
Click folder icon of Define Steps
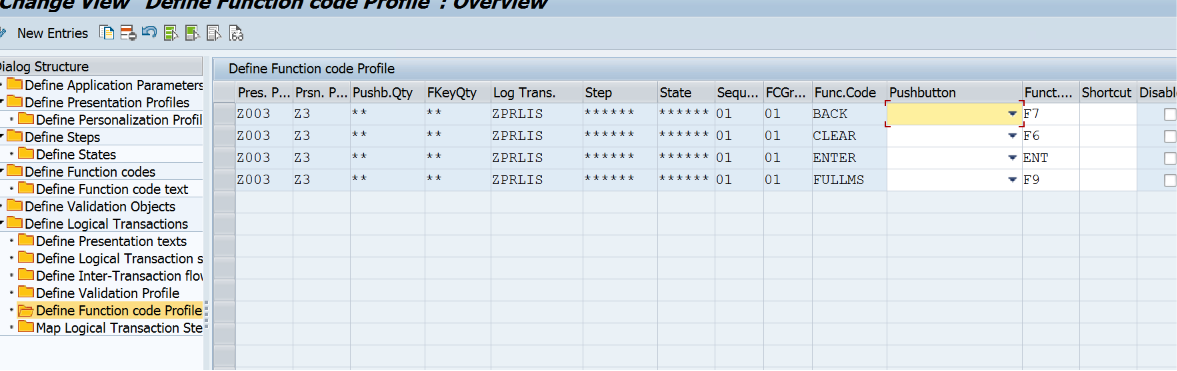coord(14,137)
